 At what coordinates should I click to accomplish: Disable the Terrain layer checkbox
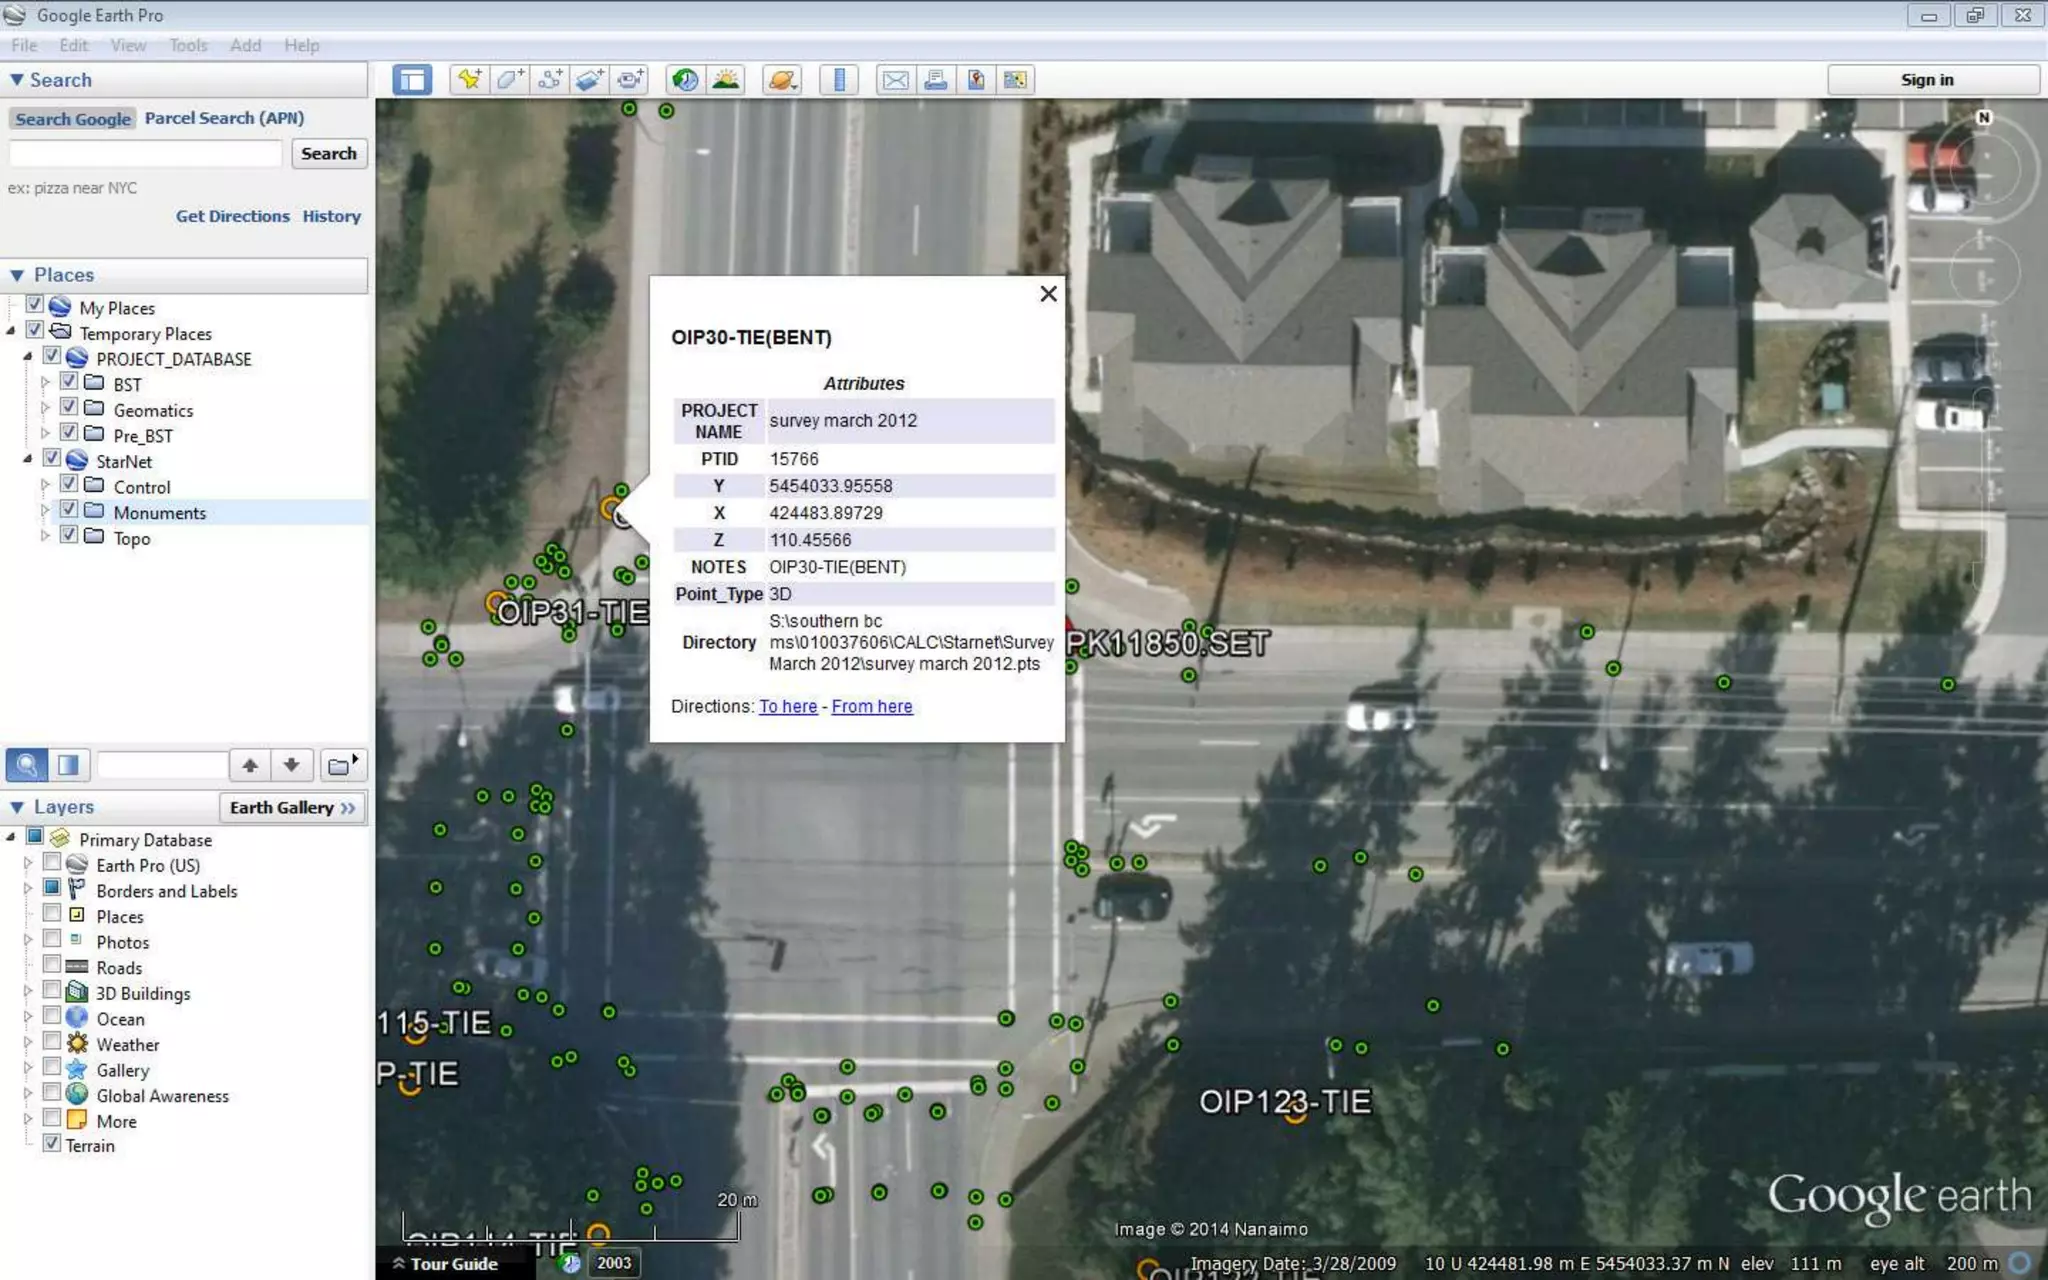52,1144
